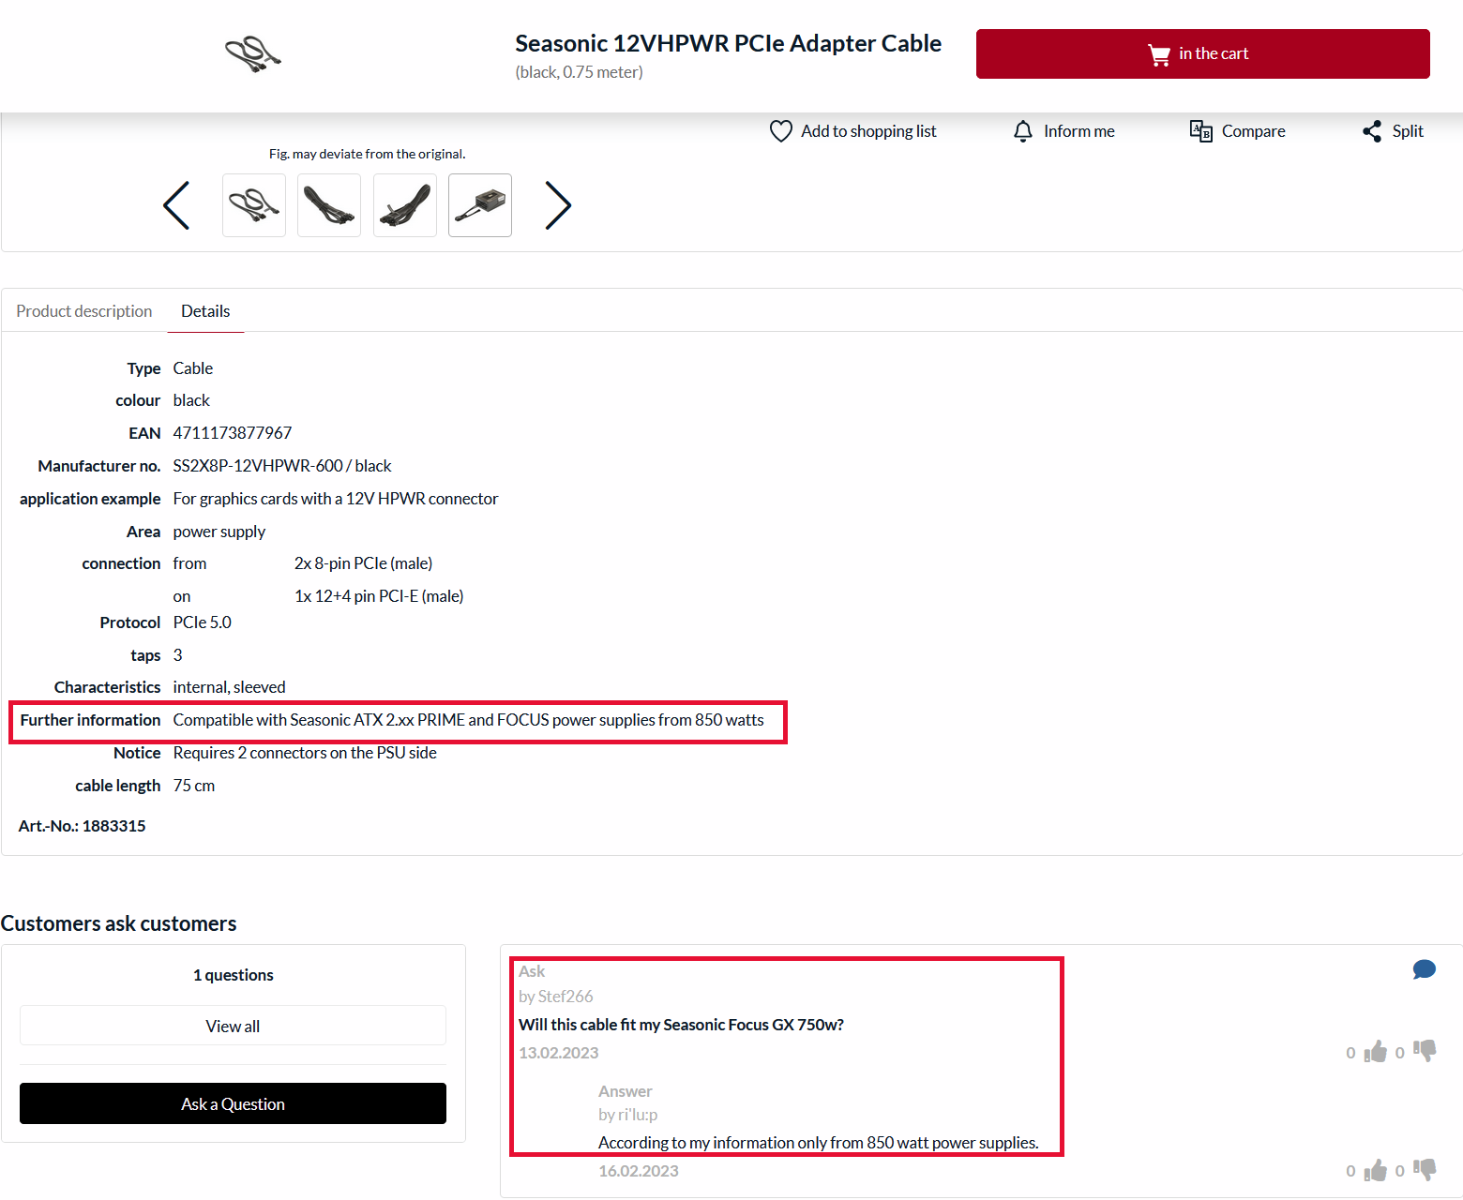Image resolution: width=1463 pixels, height=1200 pixels.
Task: Click the Area value 'power supply'
Action: [x=219, y=532]
